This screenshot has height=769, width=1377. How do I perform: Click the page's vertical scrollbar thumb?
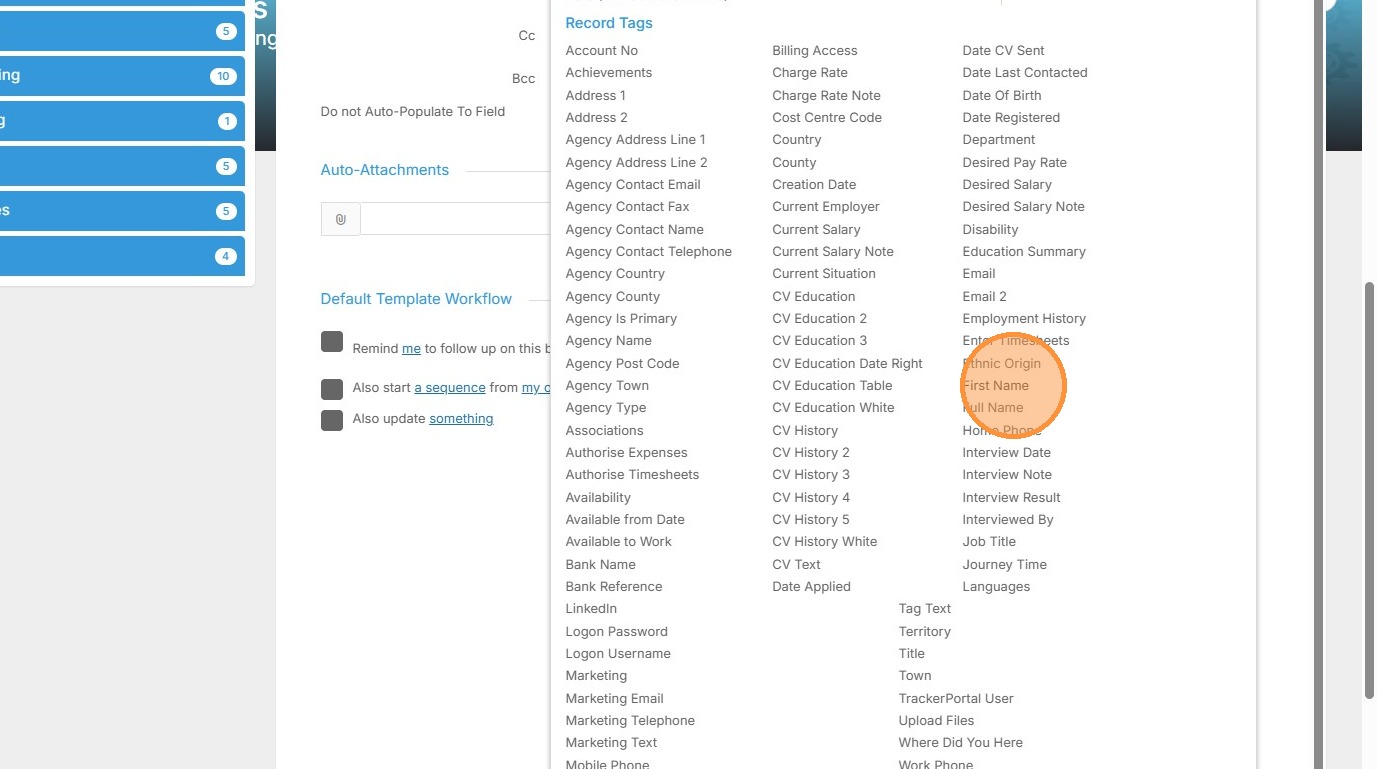1369,490
